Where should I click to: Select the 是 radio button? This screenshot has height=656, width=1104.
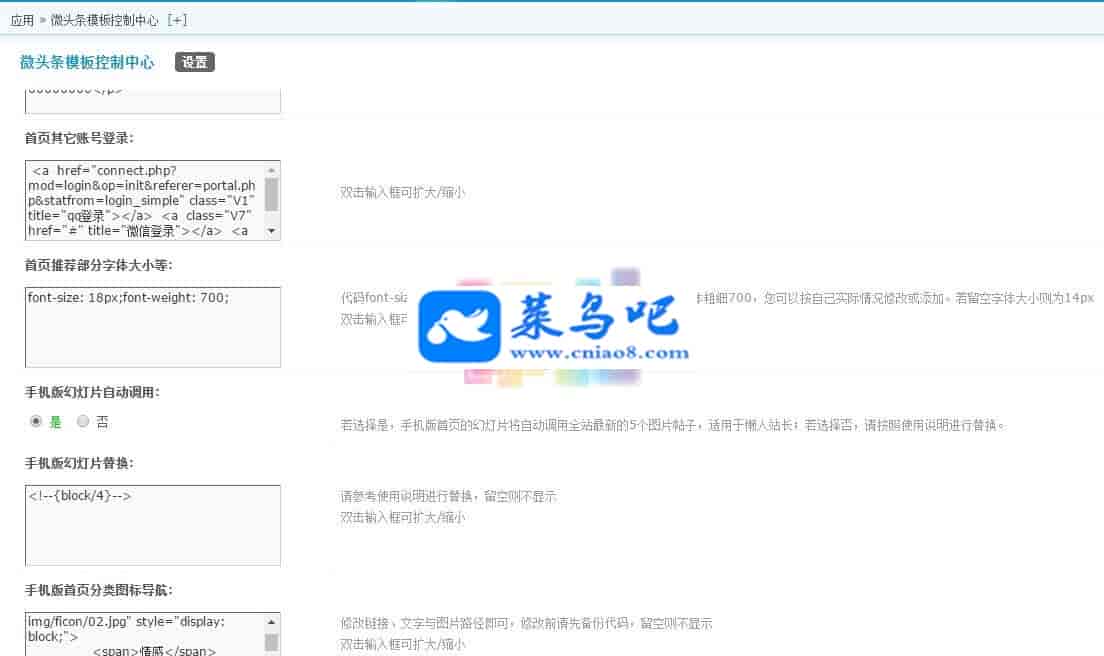point(37,422)
